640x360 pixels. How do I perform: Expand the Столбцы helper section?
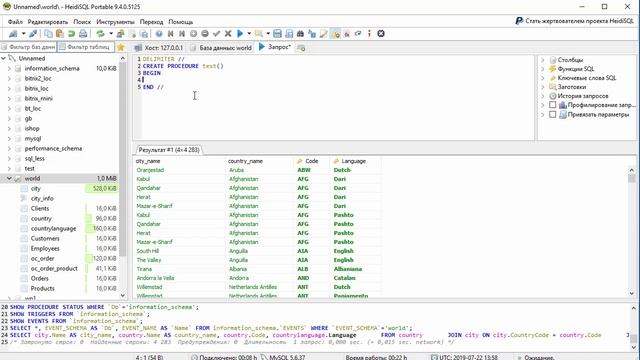pyautogui.click(x=543, y=60)
